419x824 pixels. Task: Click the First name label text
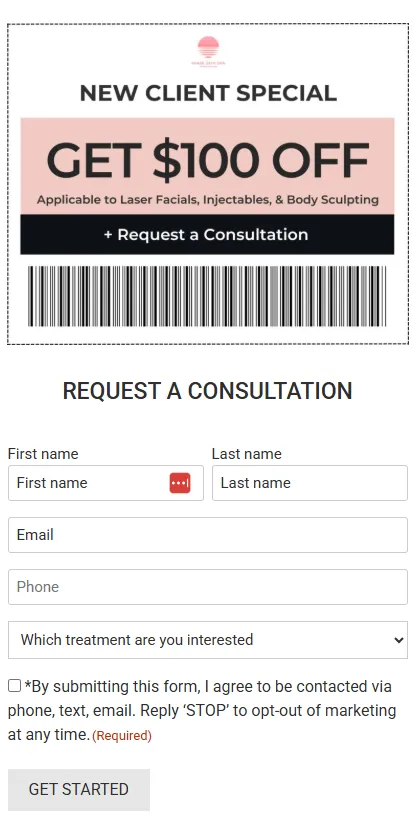pyautogui.click(x=43, y=454)
